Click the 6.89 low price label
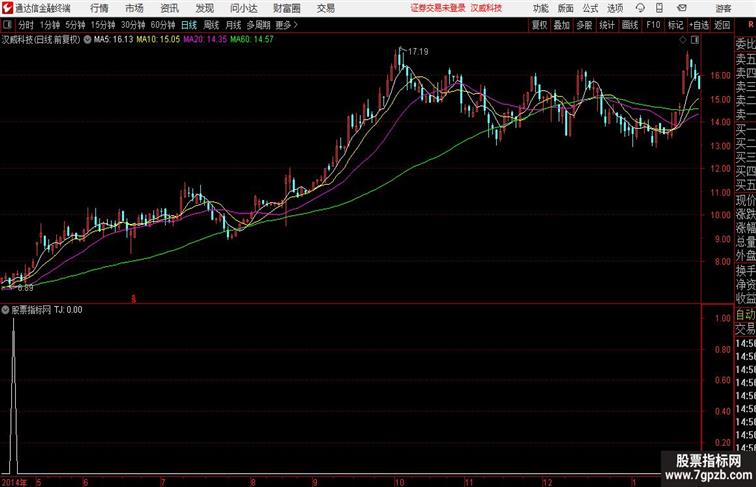Image resolution: width=756 pixels, height=487 pixels. pyautogui.click(x=26, y=288)
